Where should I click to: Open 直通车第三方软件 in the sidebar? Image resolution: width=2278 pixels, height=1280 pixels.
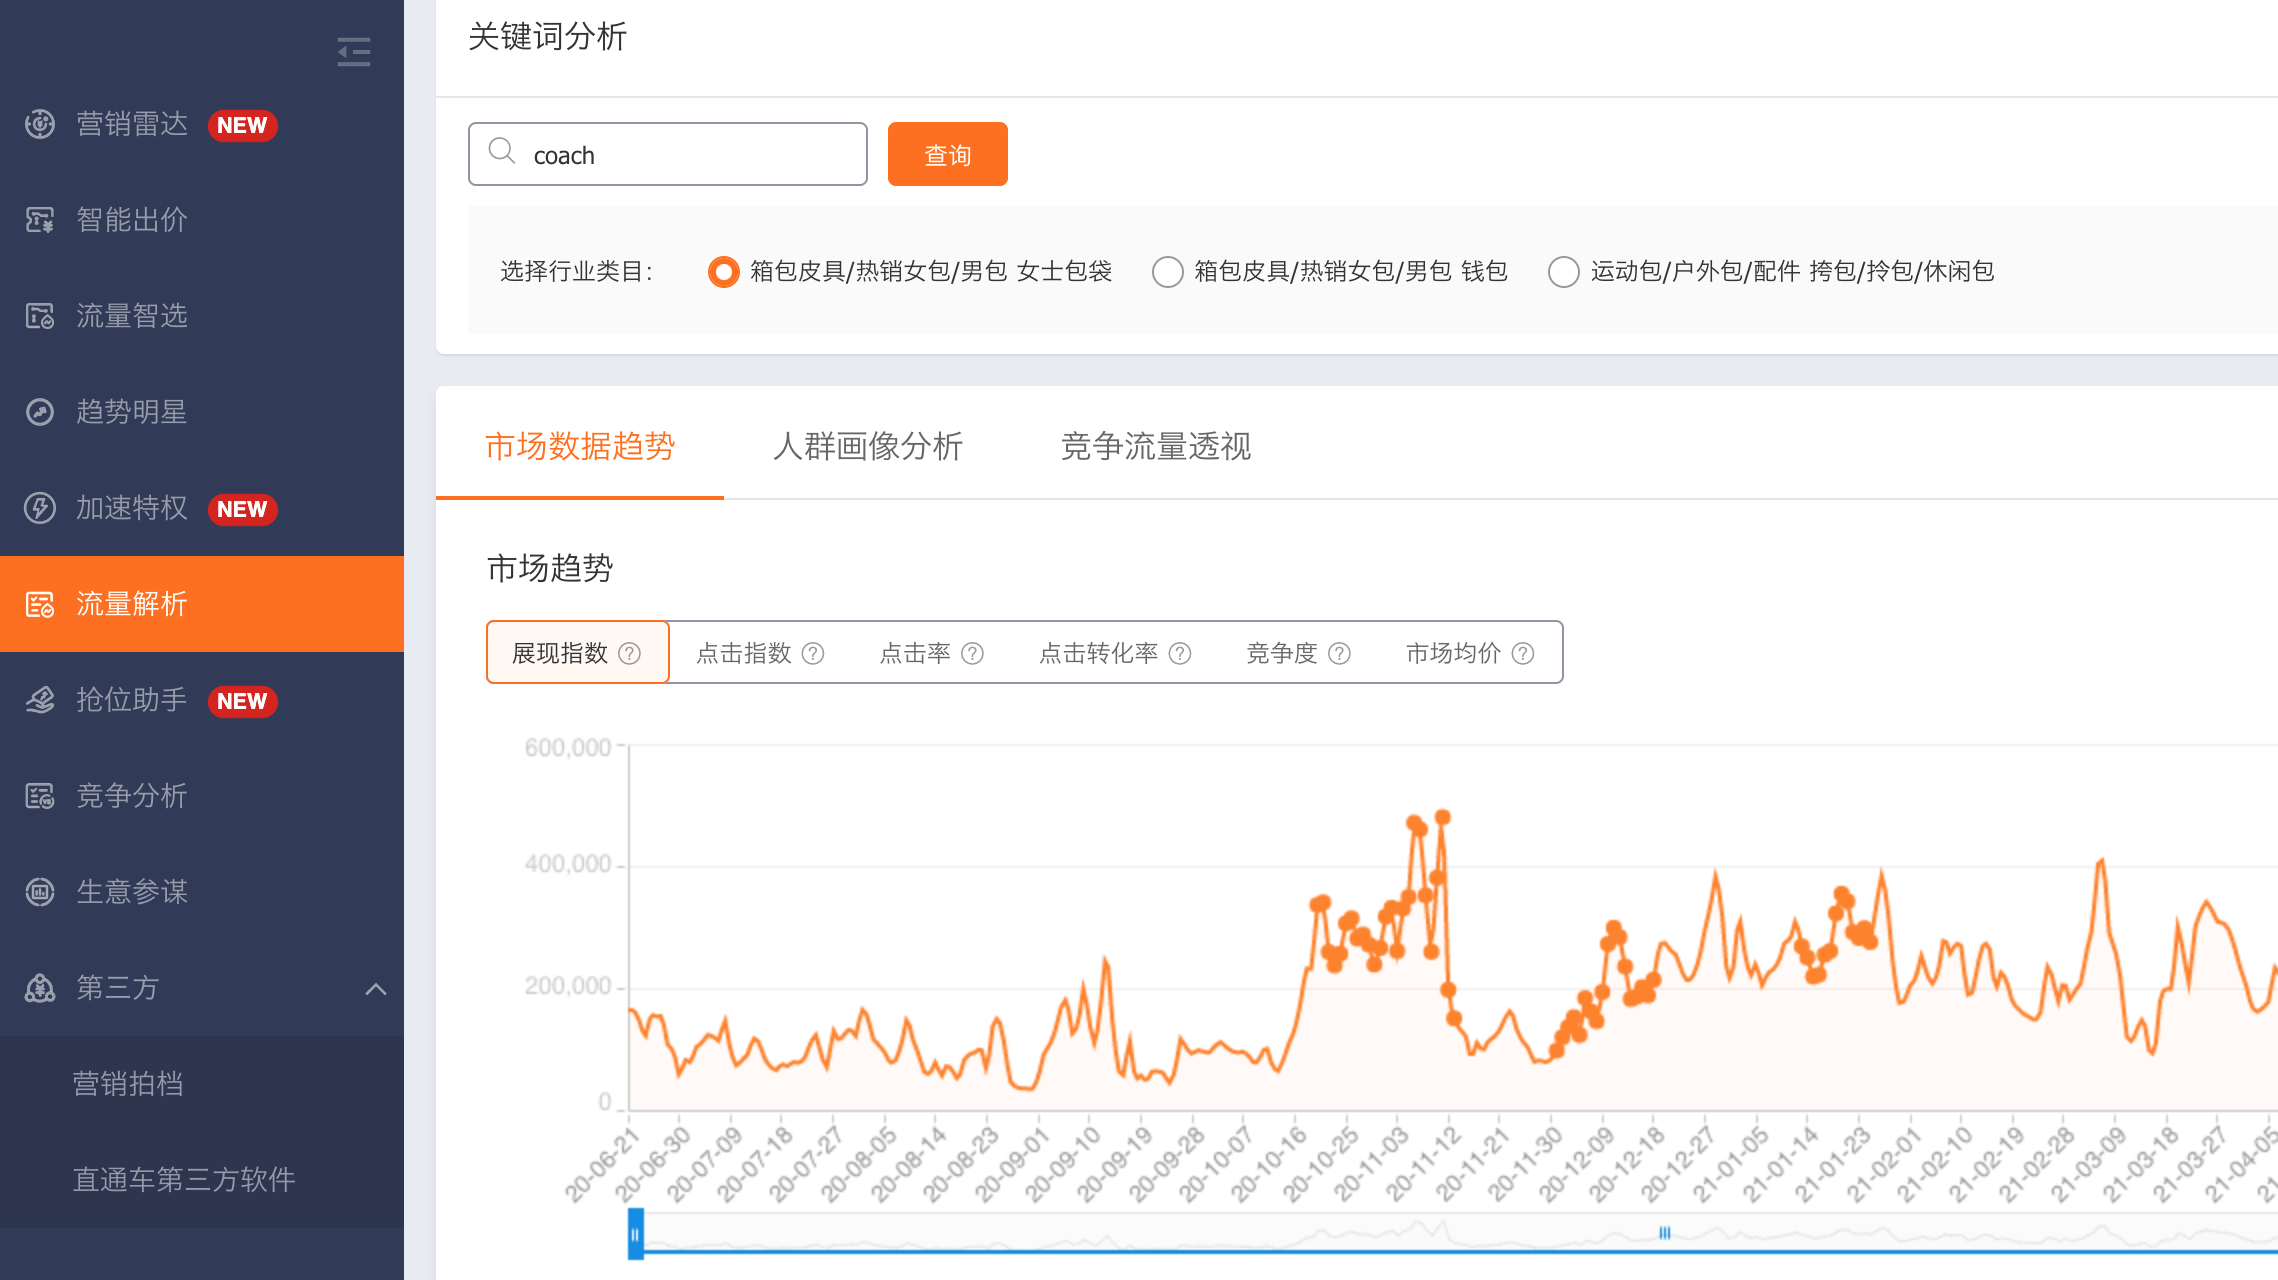pos(184,1180)
